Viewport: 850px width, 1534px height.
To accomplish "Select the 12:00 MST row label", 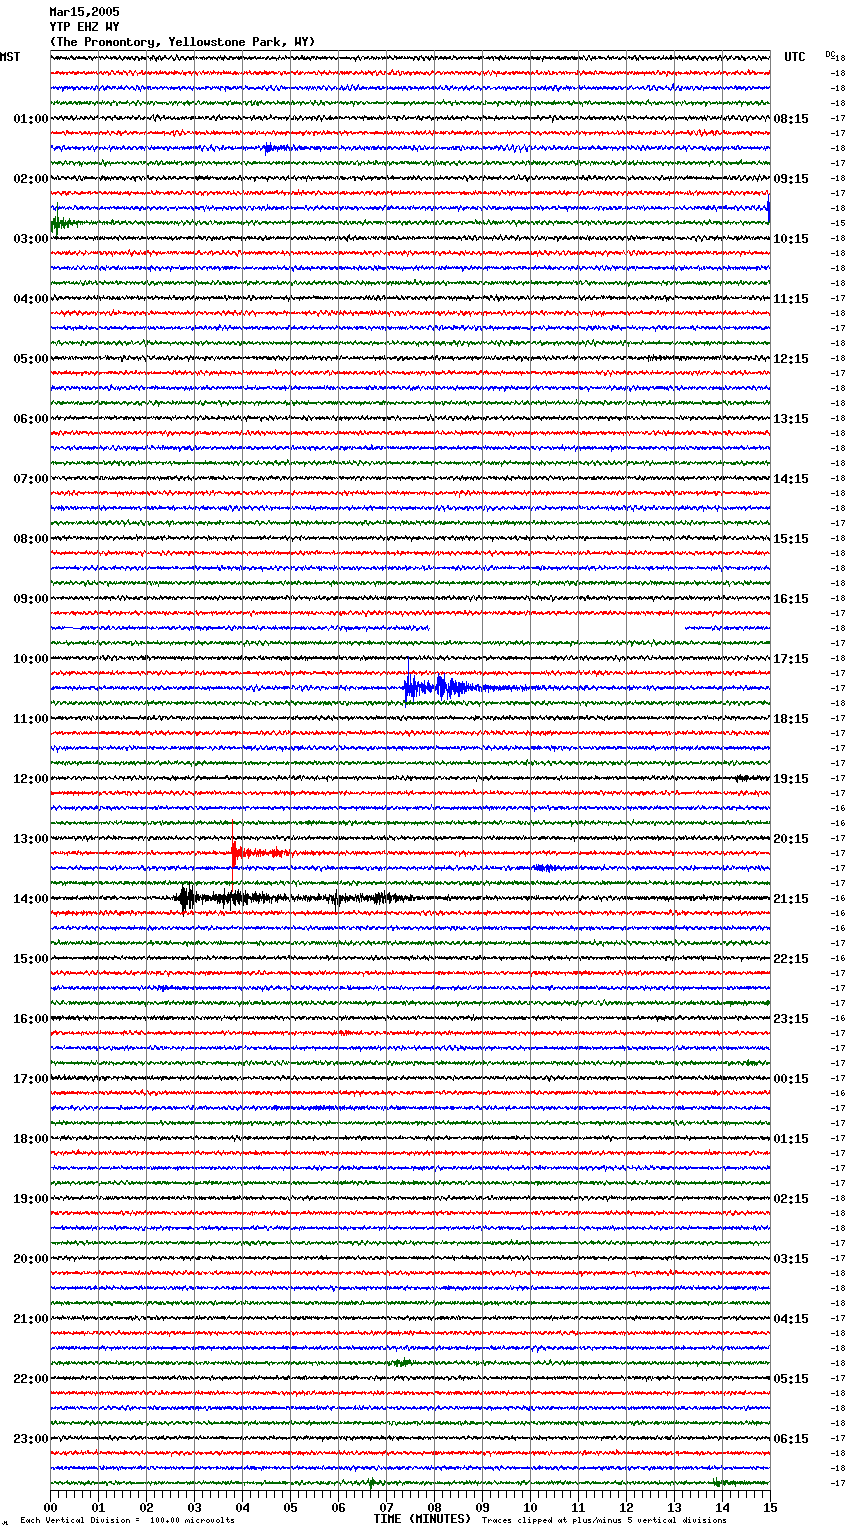I will (x=31, y=779).
